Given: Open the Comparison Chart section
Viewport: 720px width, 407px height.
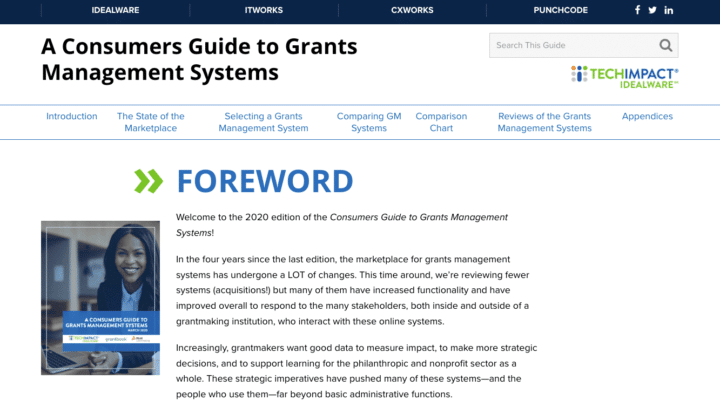Looking at the screenshot, I should 441,122.
